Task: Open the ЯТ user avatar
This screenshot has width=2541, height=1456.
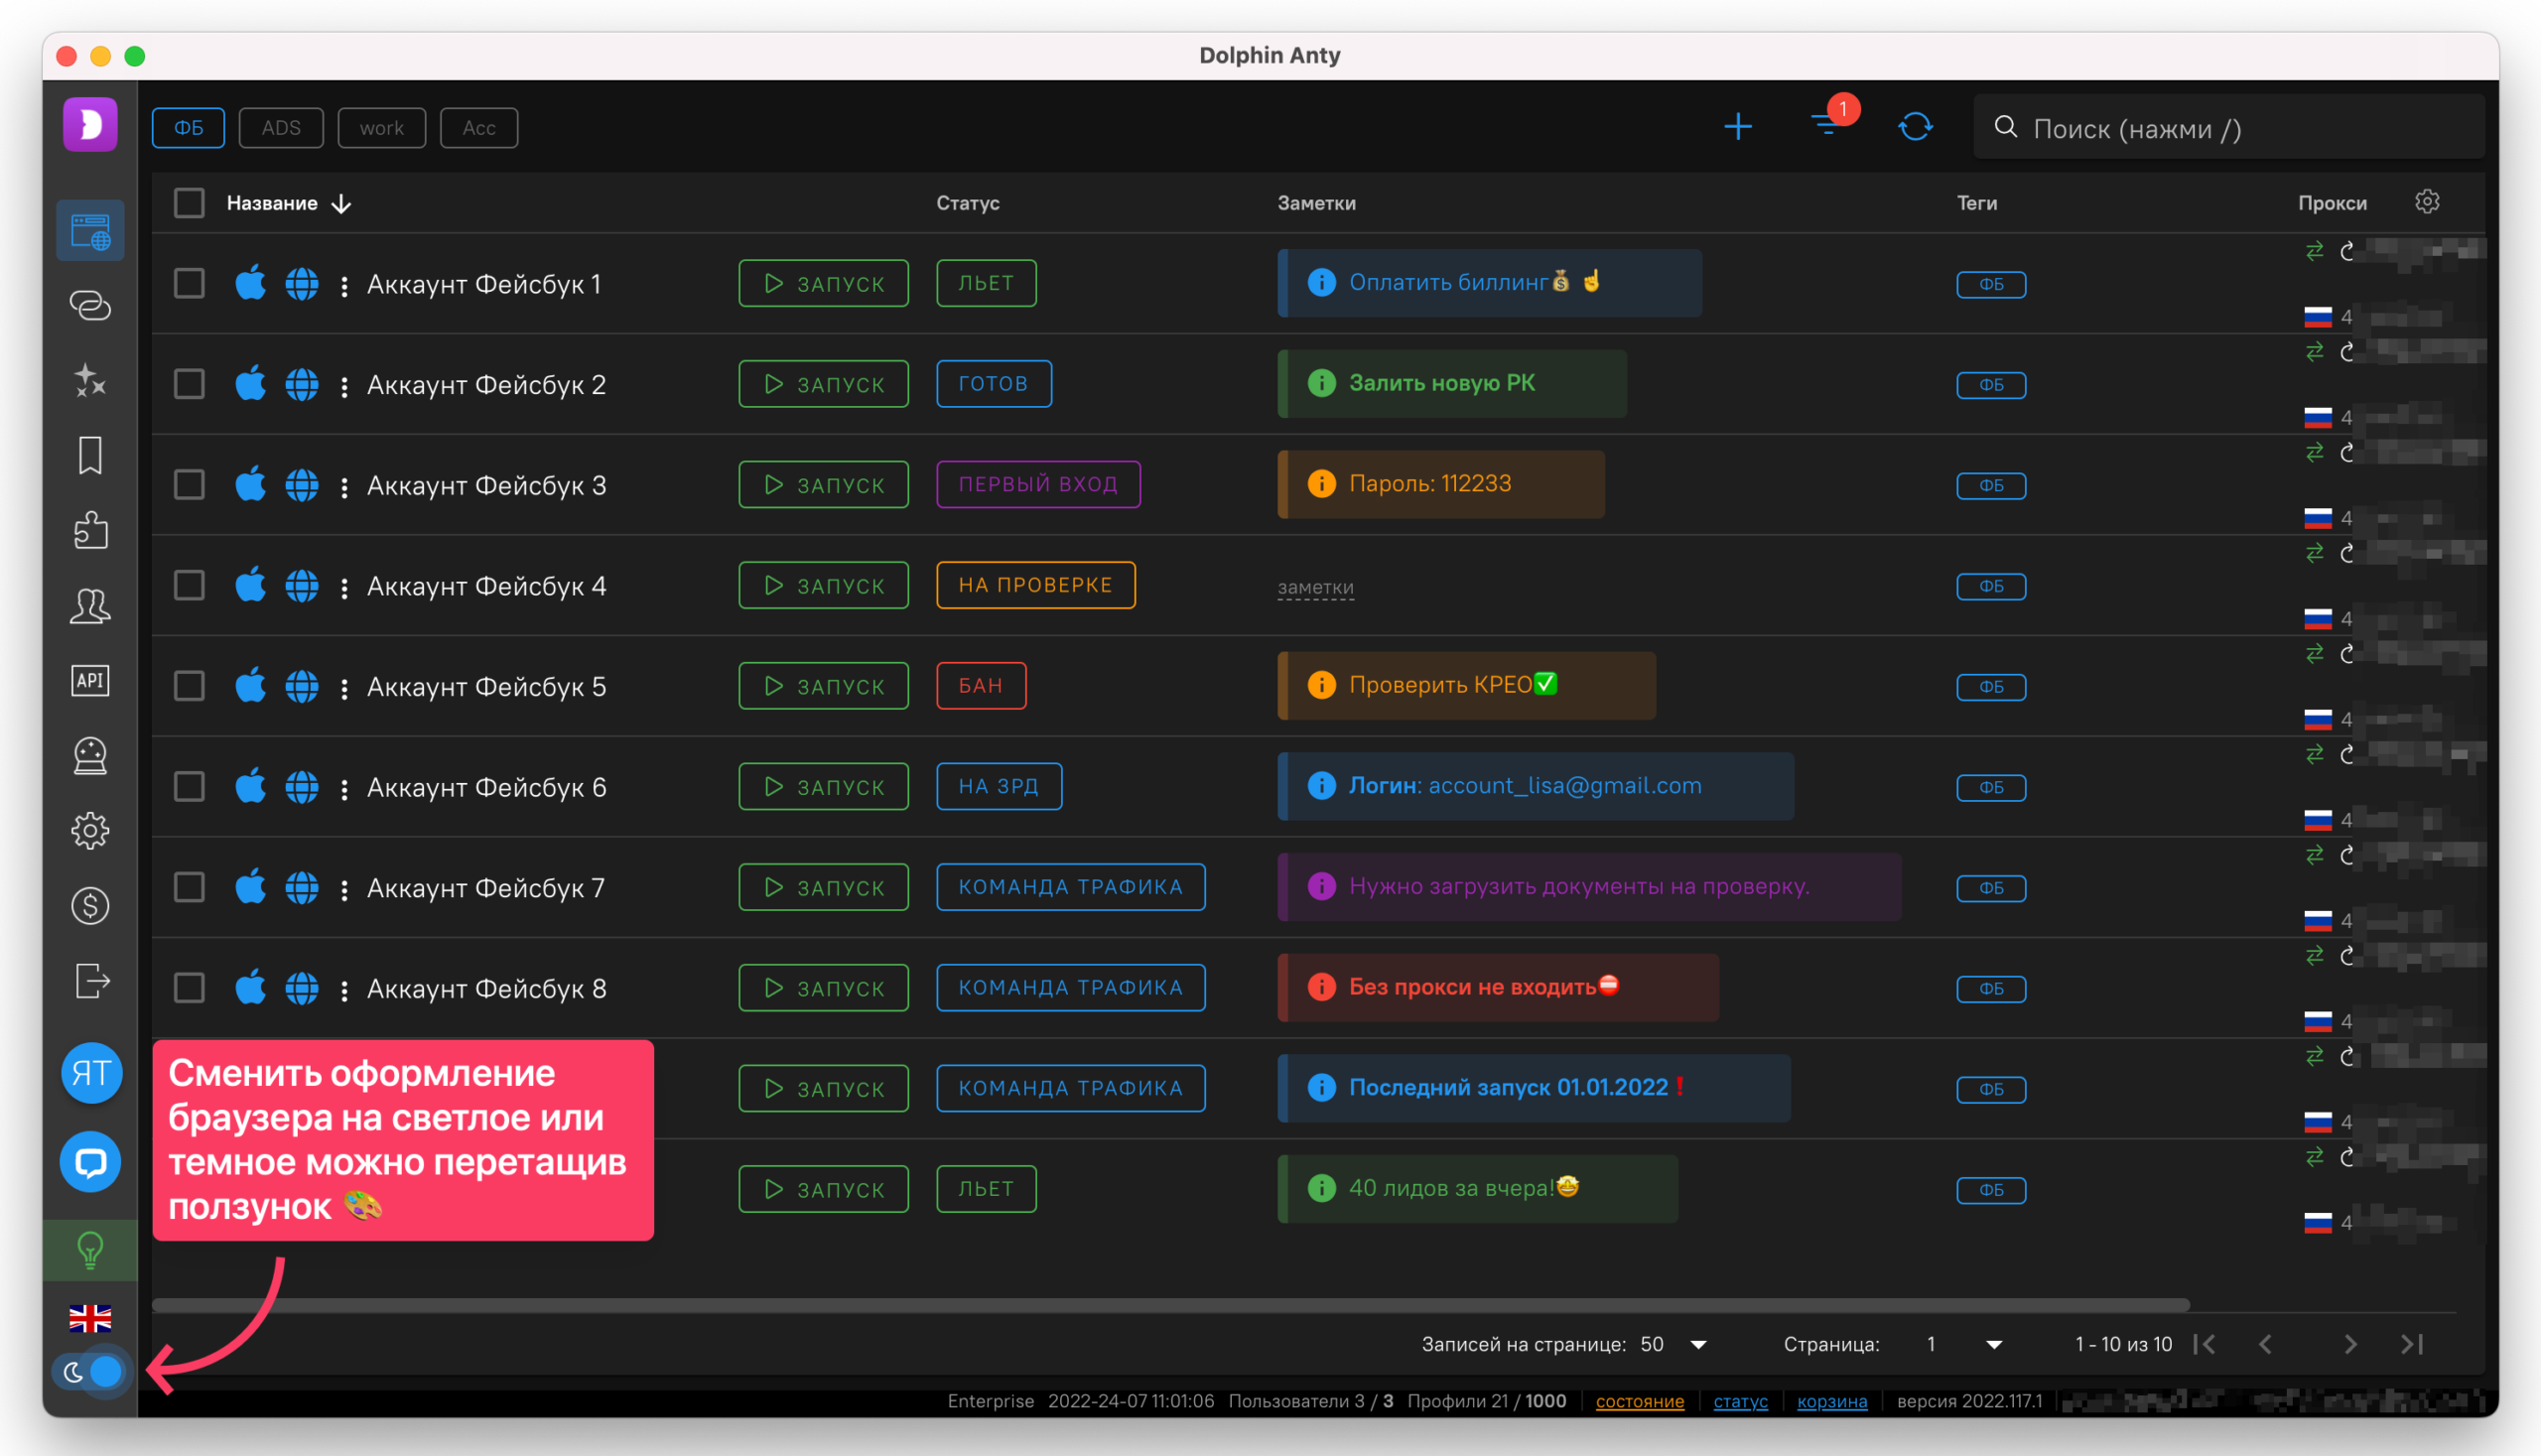Action: coord(91,1073)
